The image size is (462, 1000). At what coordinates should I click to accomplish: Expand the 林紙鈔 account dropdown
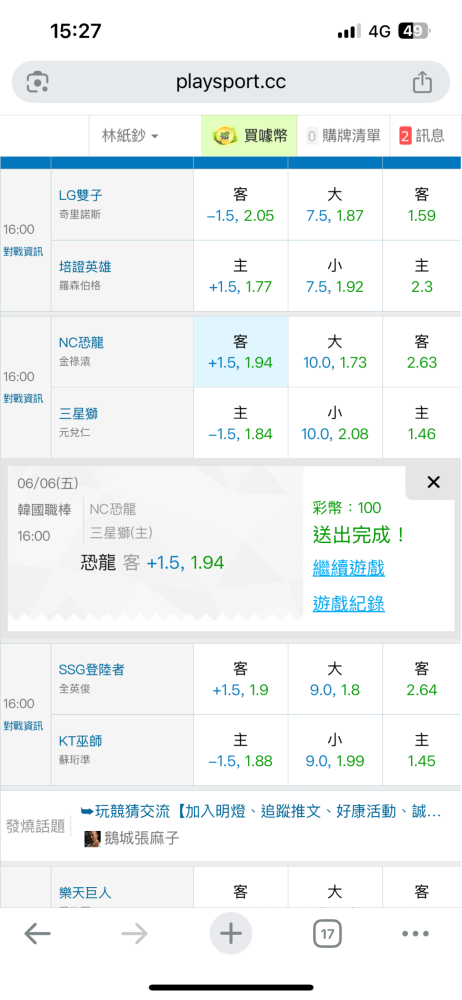point(130,135)
